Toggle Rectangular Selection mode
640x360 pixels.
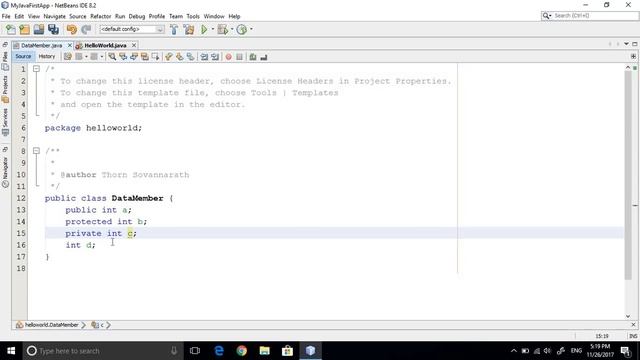[x=156, y=57]
